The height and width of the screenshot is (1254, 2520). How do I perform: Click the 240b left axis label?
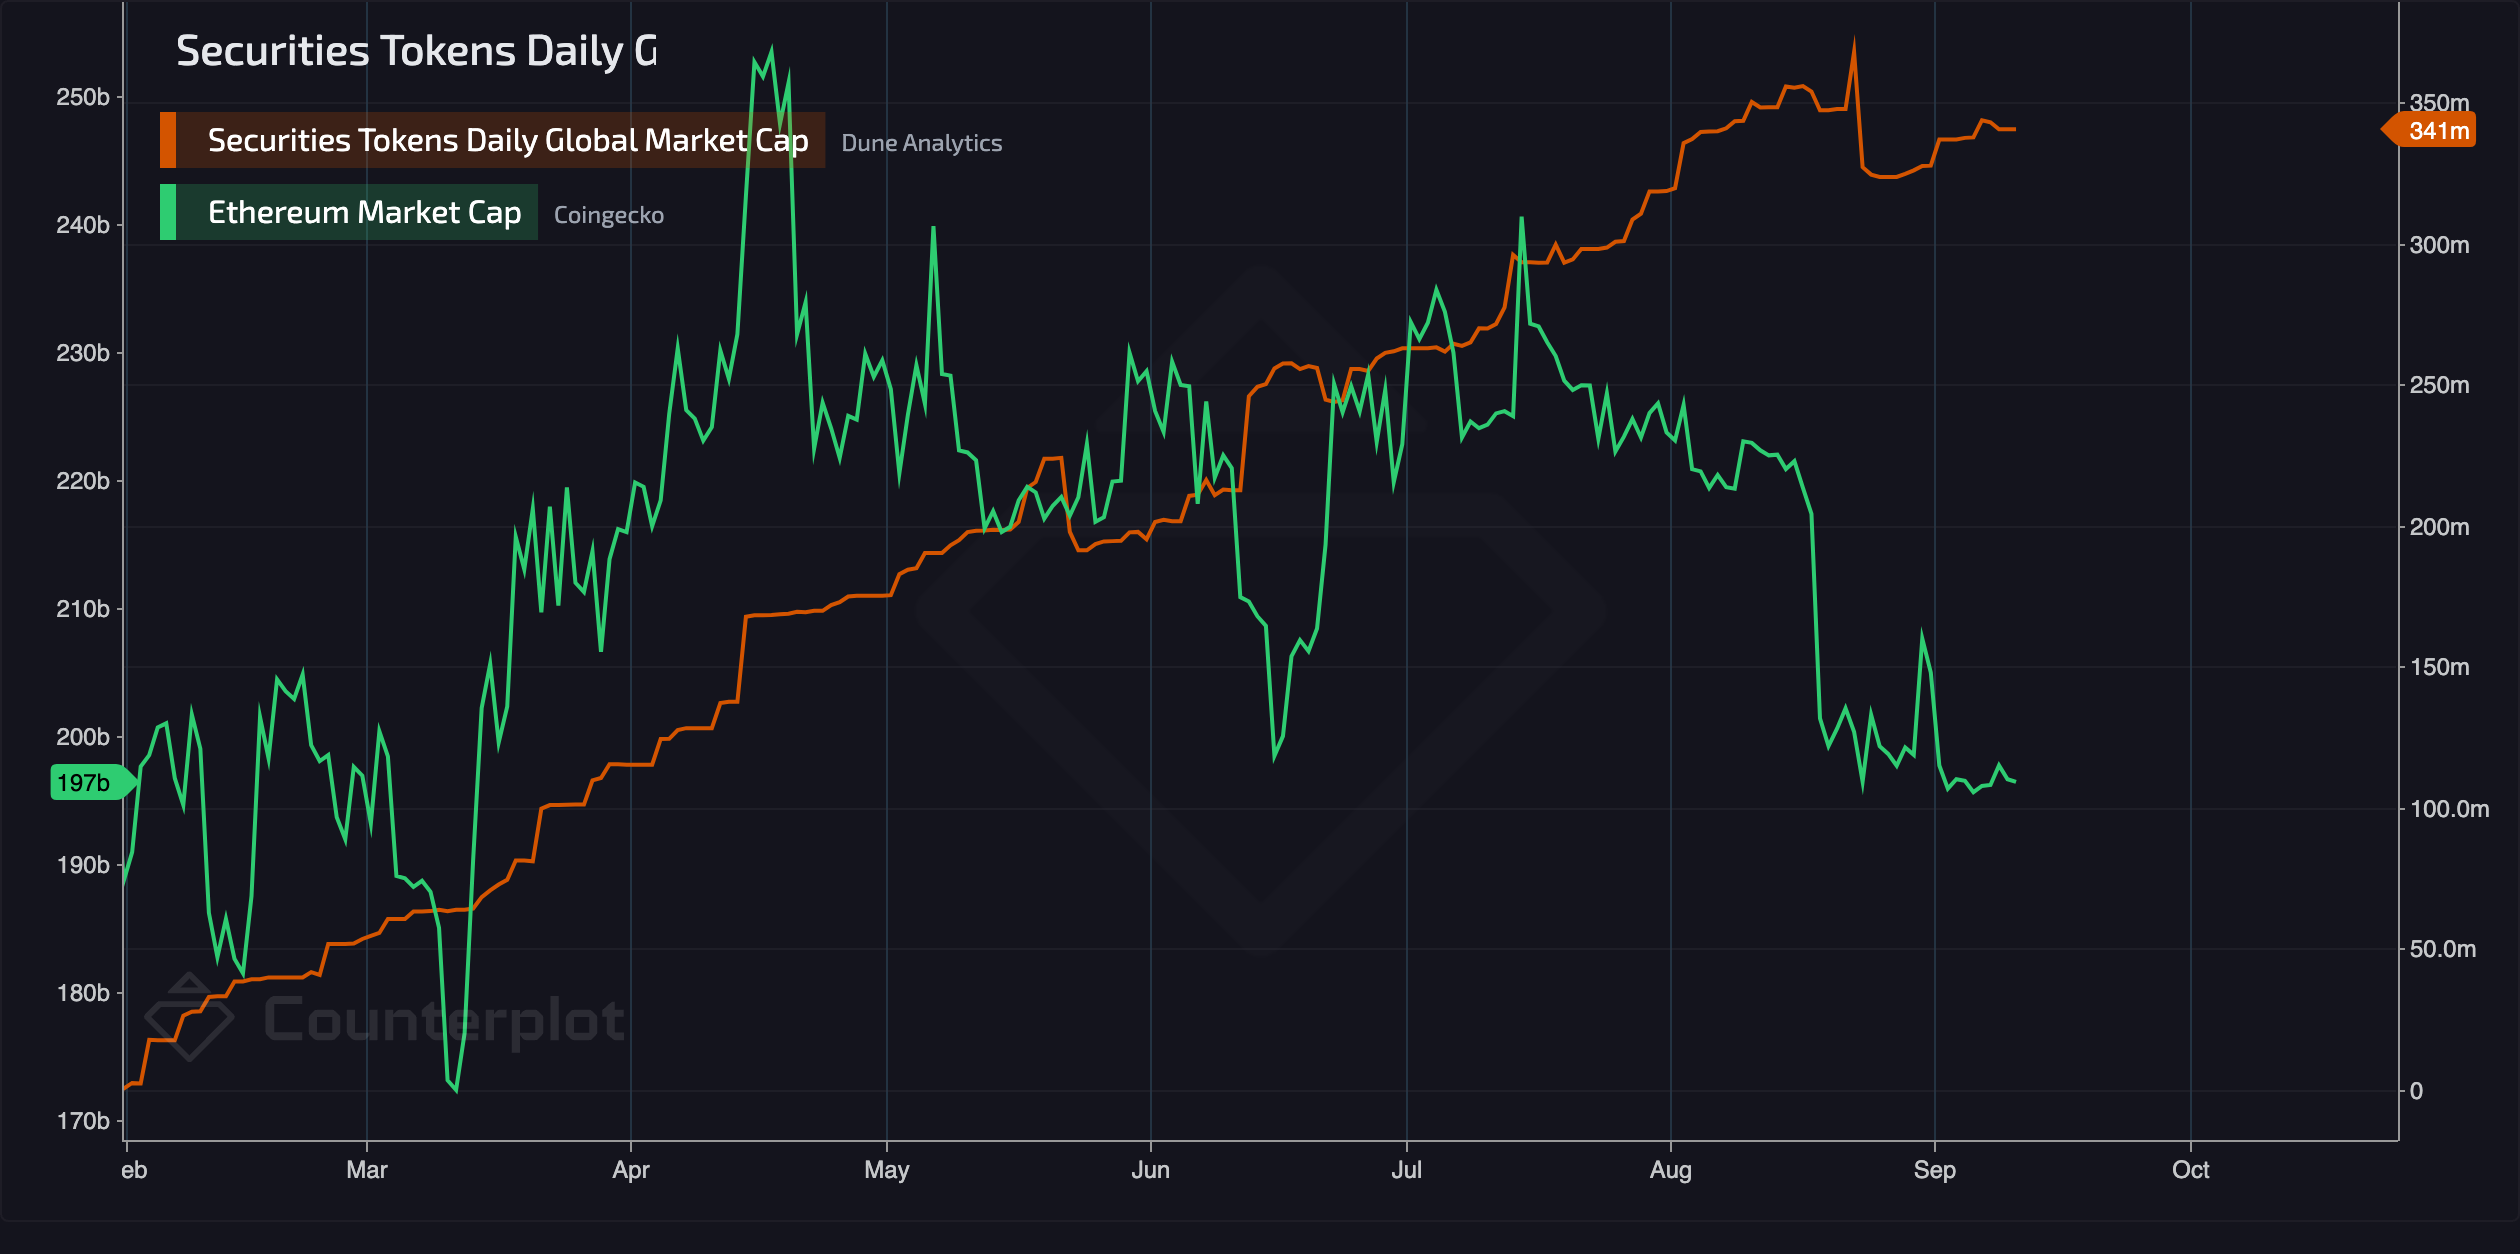(x=83, y=225)
